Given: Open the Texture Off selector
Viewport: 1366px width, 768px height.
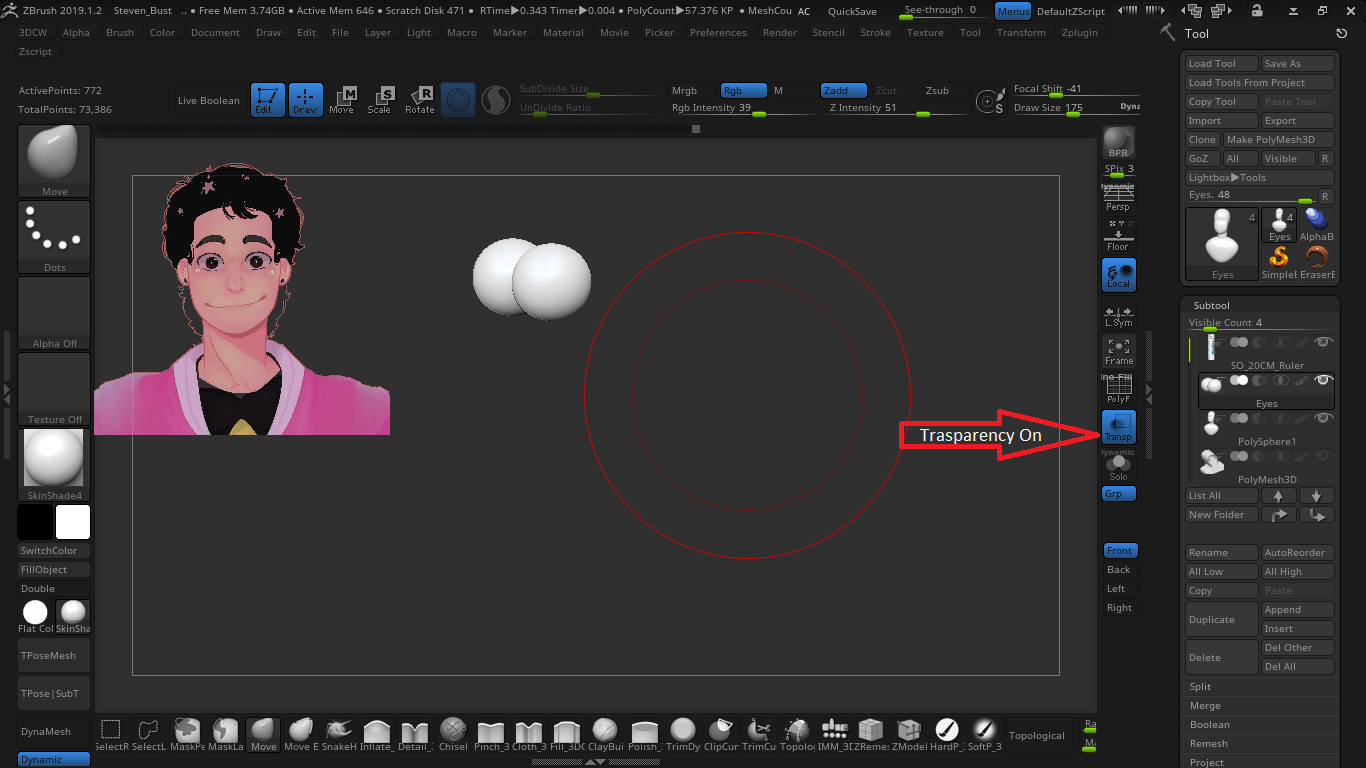Looking at the screenshot, I should pyautogui.click(x=54, y=389).
